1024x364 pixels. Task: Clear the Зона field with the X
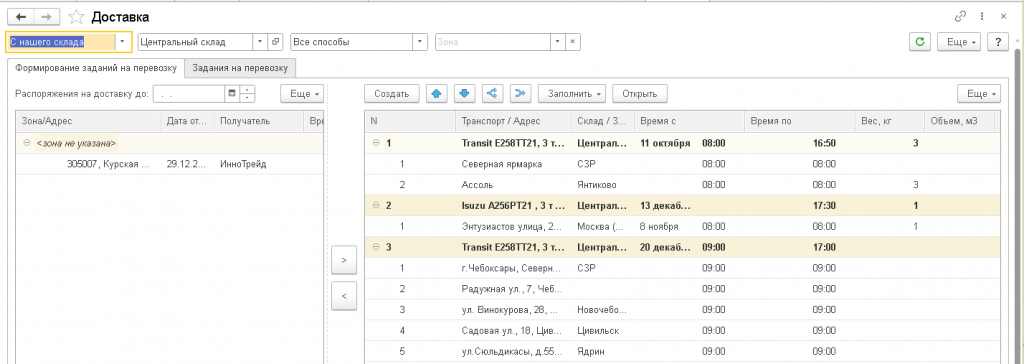pyautogui.click(x=572, y=42)
